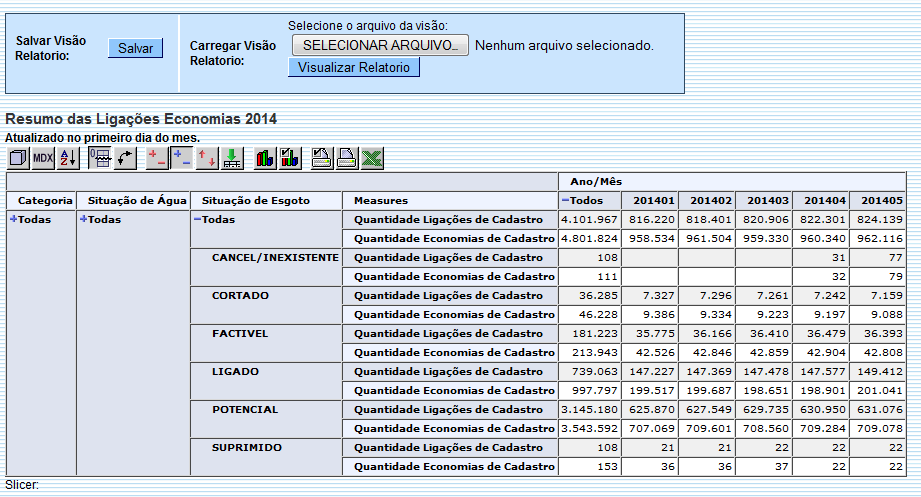Screen dimensions: 921x497
Task: Open the A-Z sort options
Action: pyautogui.click(x=68, y=158)
